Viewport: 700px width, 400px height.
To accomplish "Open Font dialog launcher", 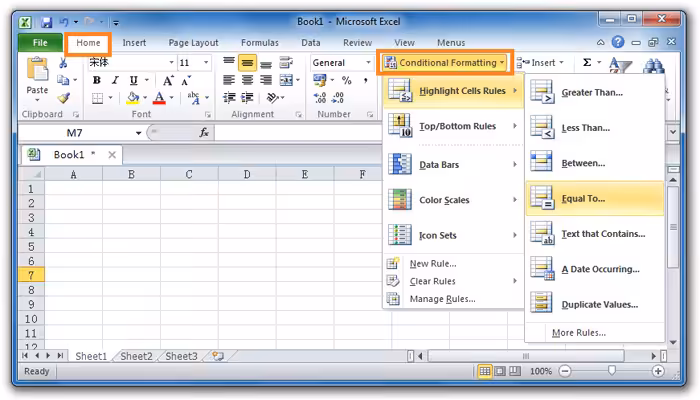I will (x=208, y=115).
